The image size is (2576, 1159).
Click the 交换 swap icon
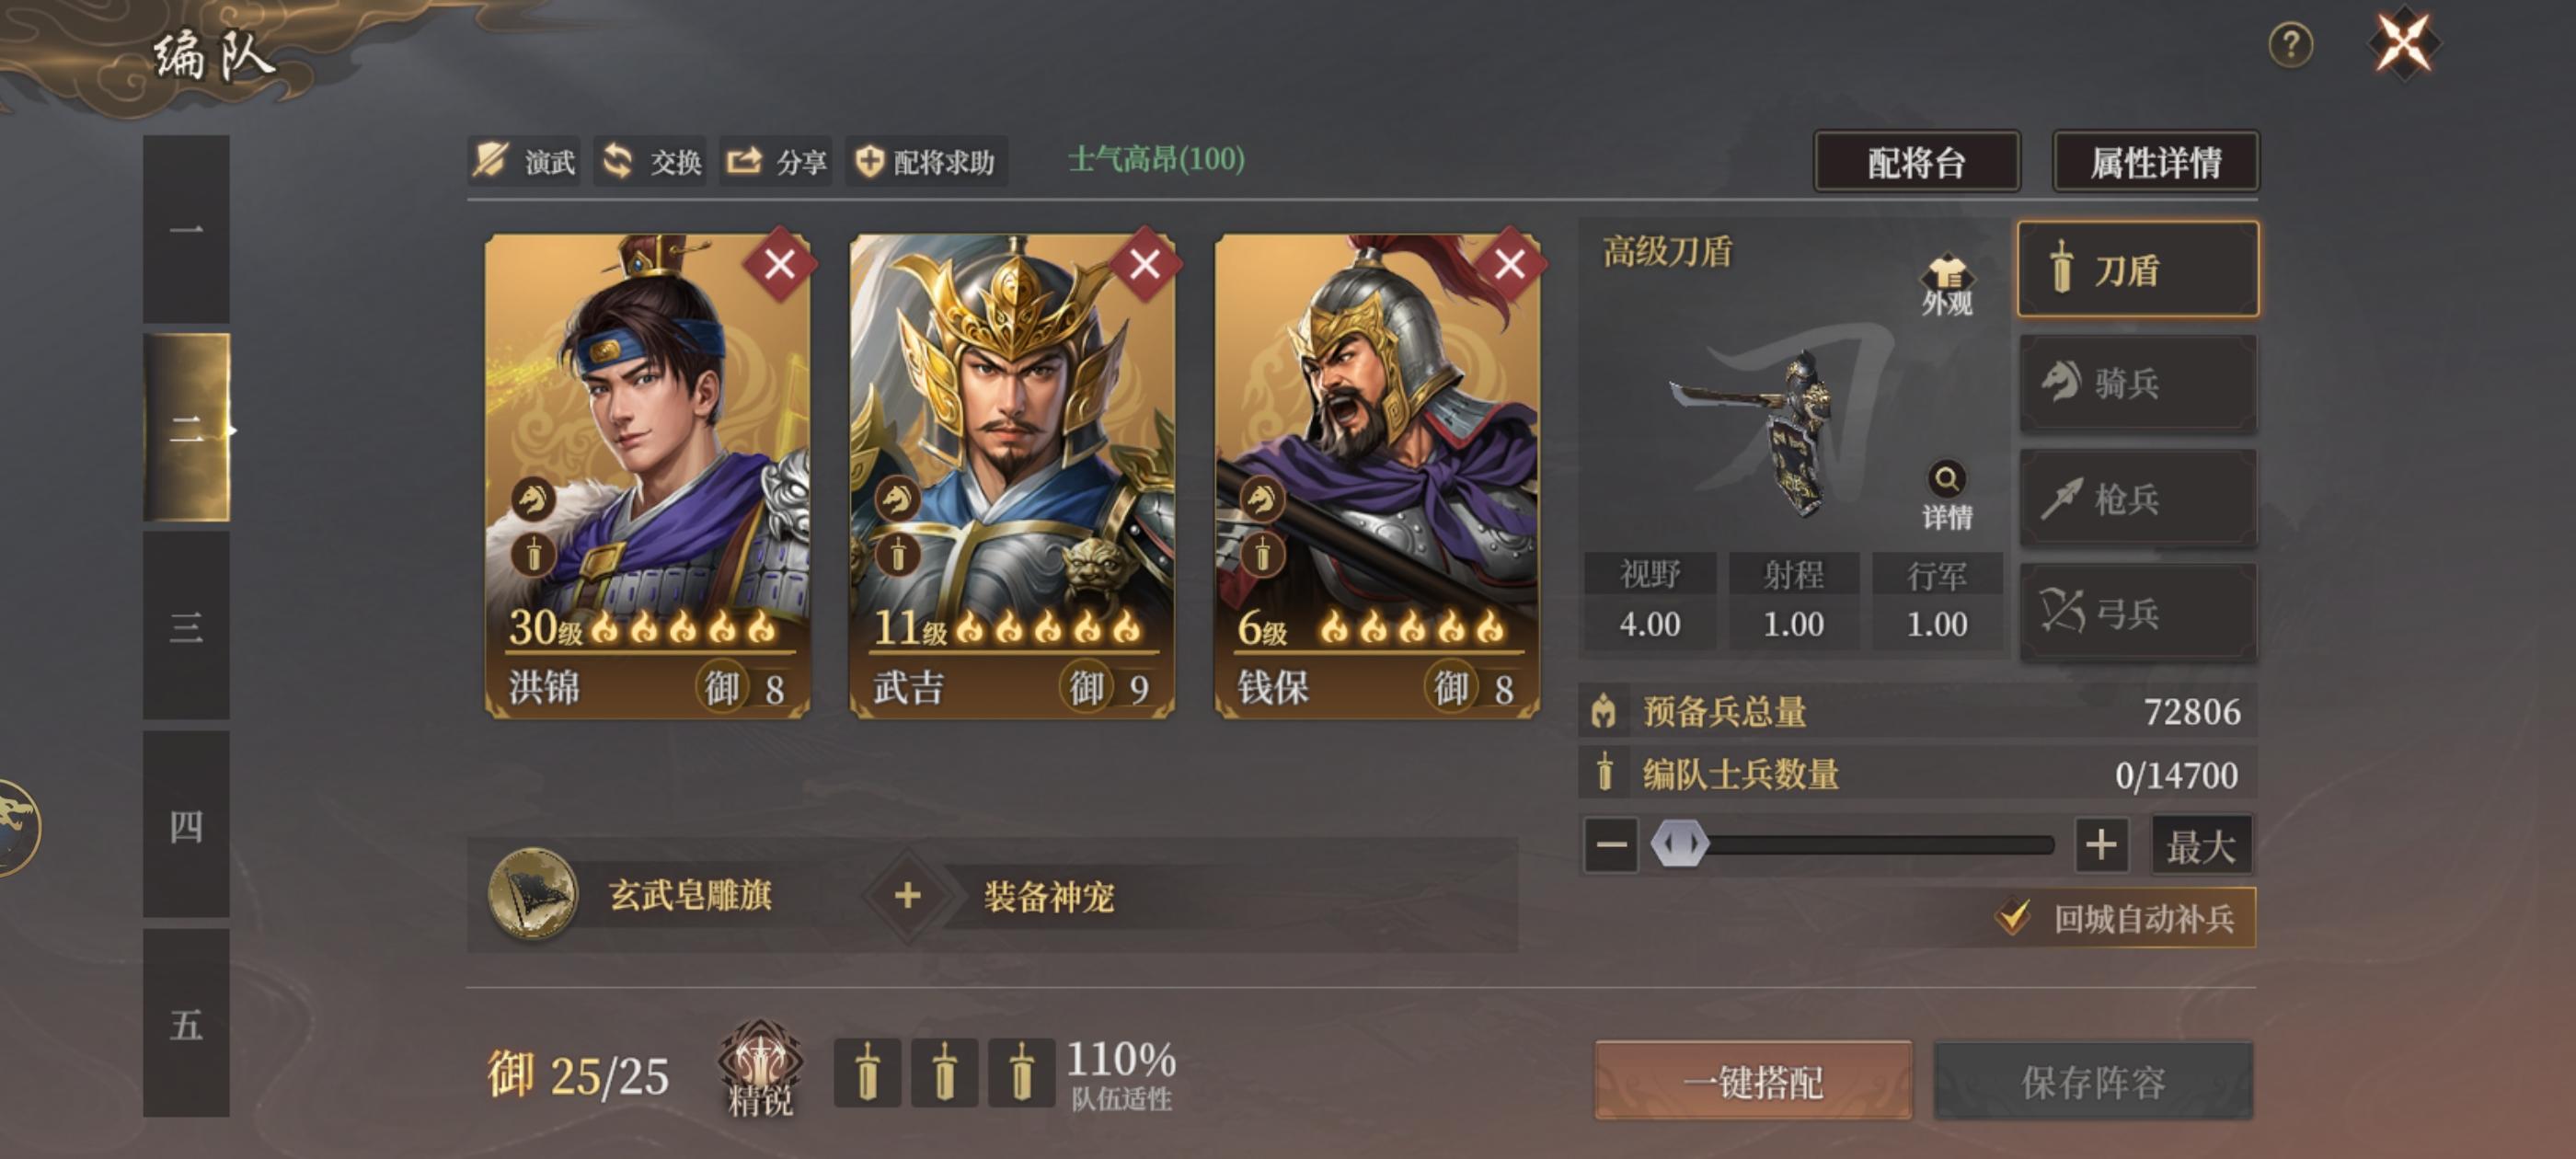coord(617,160)
